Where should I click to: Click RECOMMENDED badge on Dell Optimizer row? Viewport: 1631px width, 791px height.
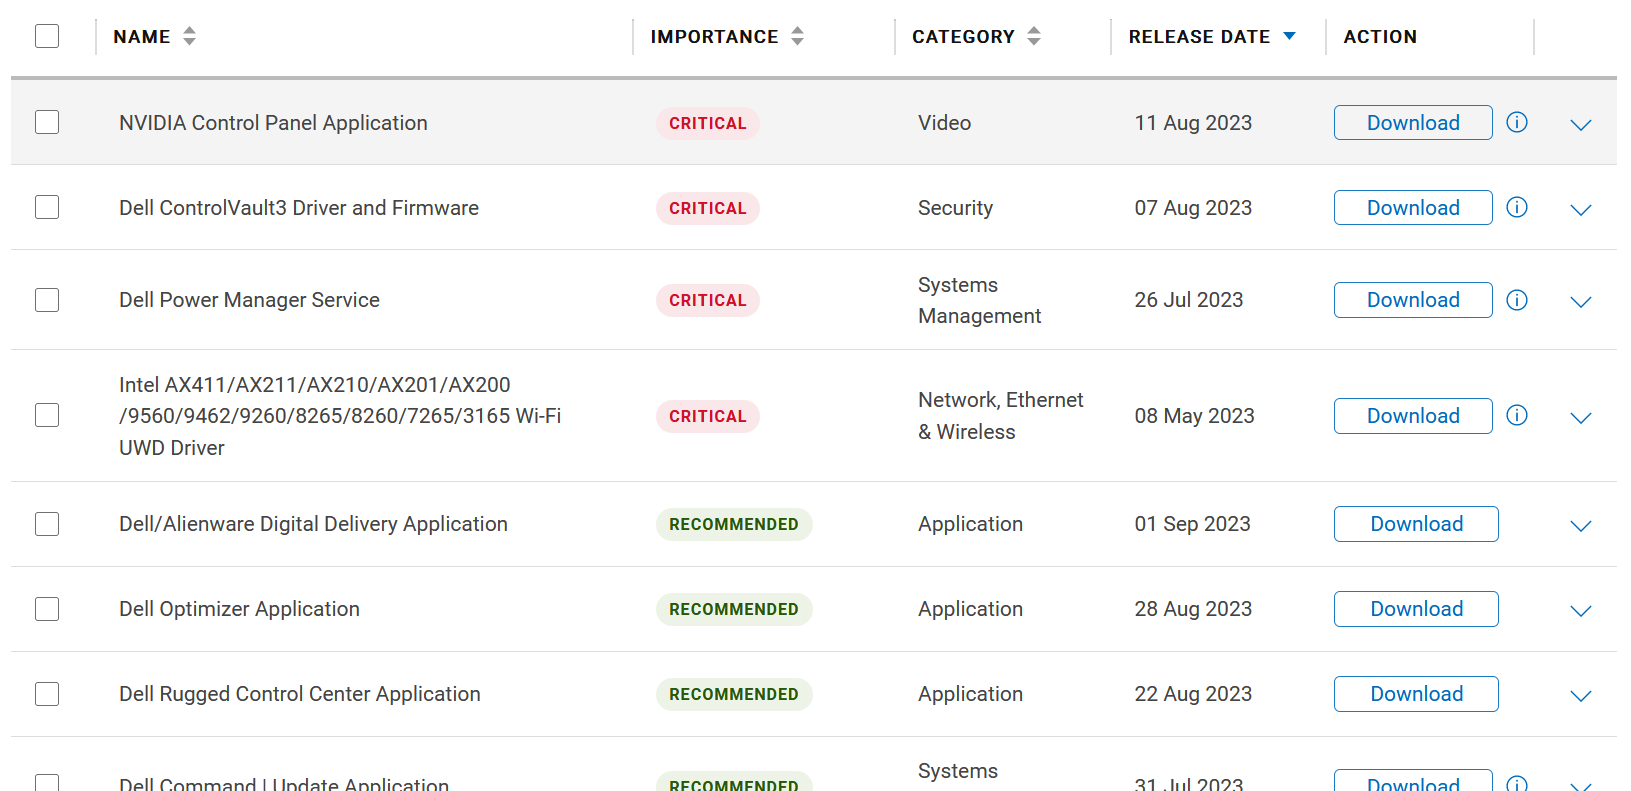[x=734, y=609]
